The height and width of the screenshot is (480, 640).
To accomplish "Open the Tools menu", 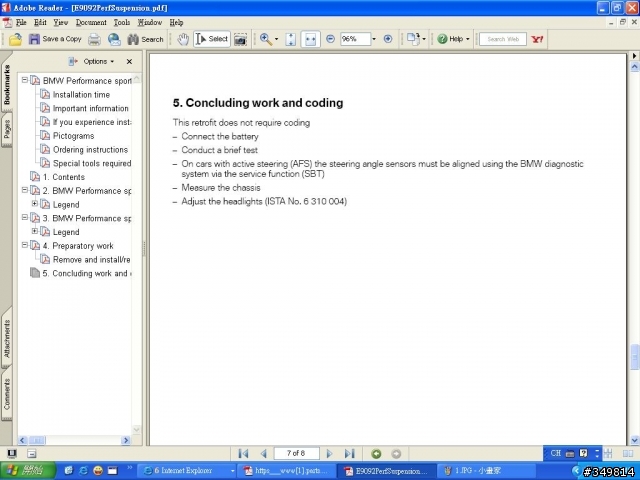I will [122, 22].
